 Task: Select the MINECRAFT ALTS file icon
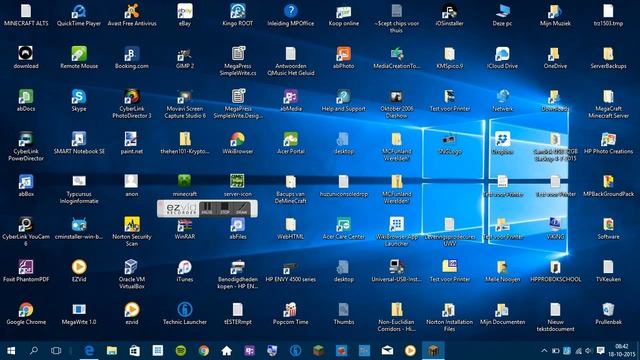pos(26,15)
